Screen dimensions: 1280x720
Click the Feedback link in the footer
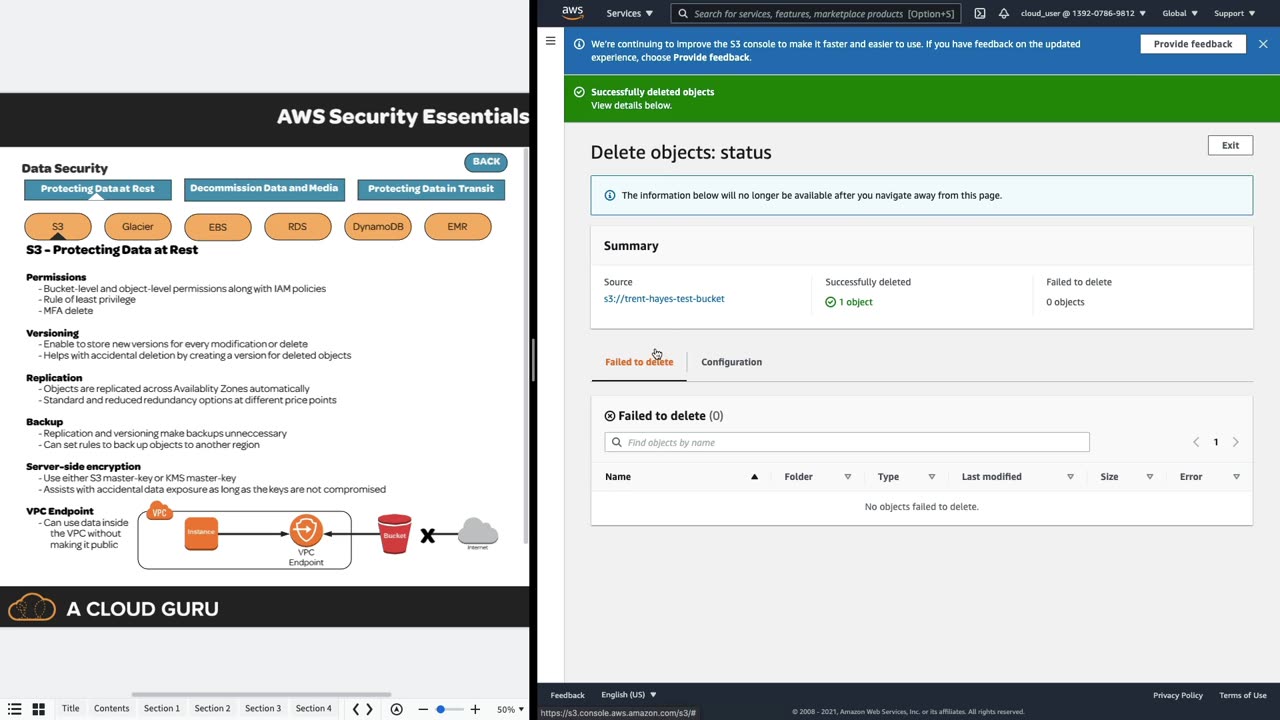point(567,695)
